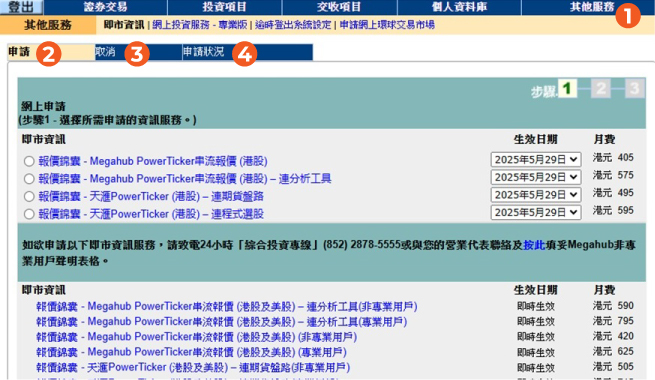
Task: Select Megahub PowerTicker (港股) 連分析工具 radio button
Action: pyautogui.click(x=29, y=179)
